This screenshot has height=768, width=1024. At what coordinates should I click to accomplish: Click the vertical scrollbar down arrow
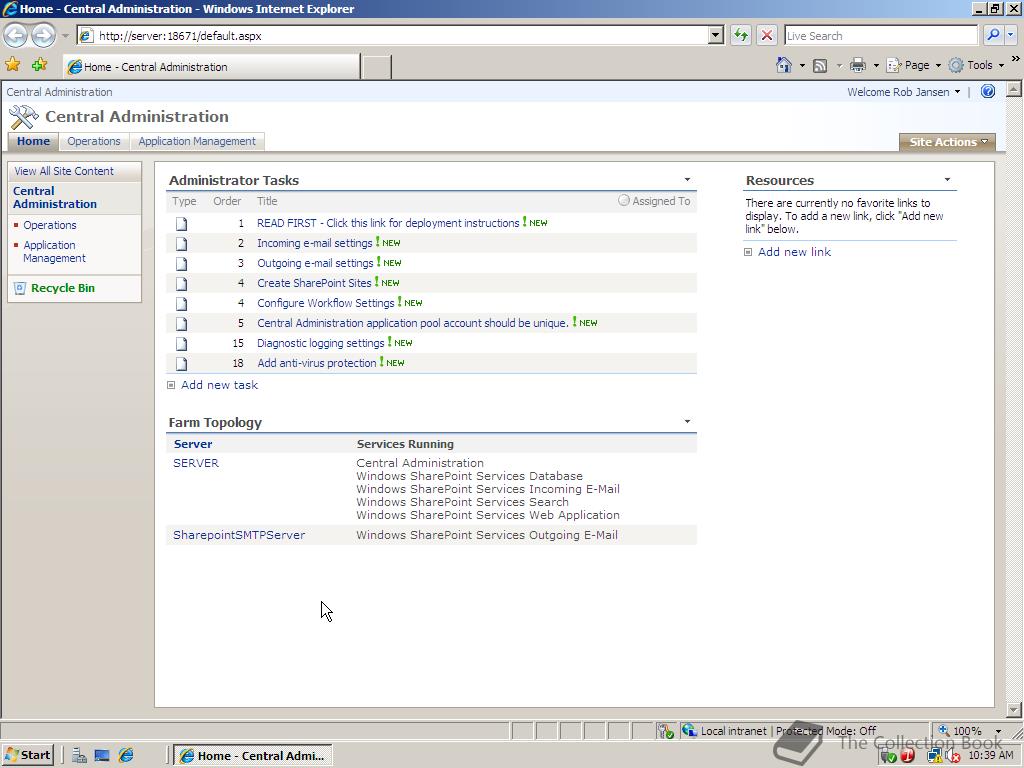tap(1014, 710)
